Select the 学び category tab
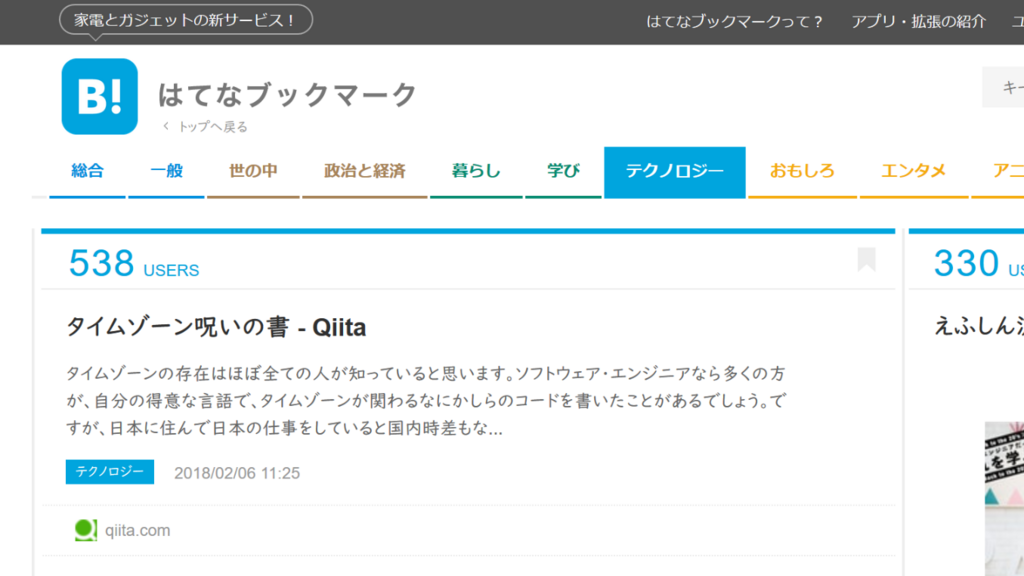The image size is (1024, 576). (x=563, y=172)
